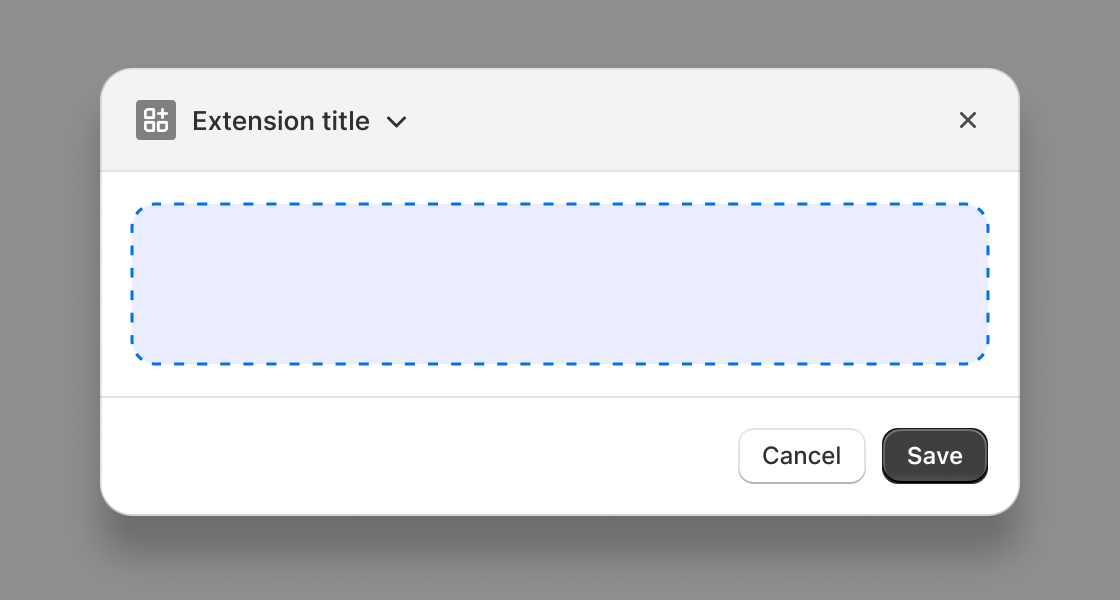The width and height of the screenshot is (1120, 600).
Task: Save the extension changes
Action: pos(934,455)
